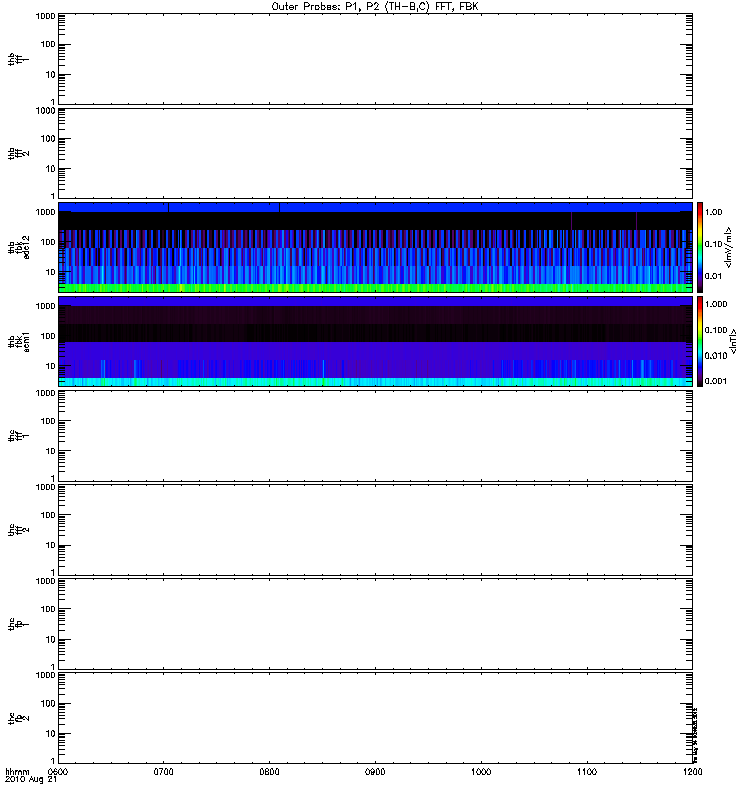Click the rotated timestamp text at lower right
Image resolution: width=750 pixels, height=800 pixels.
(x=695, y=735)
